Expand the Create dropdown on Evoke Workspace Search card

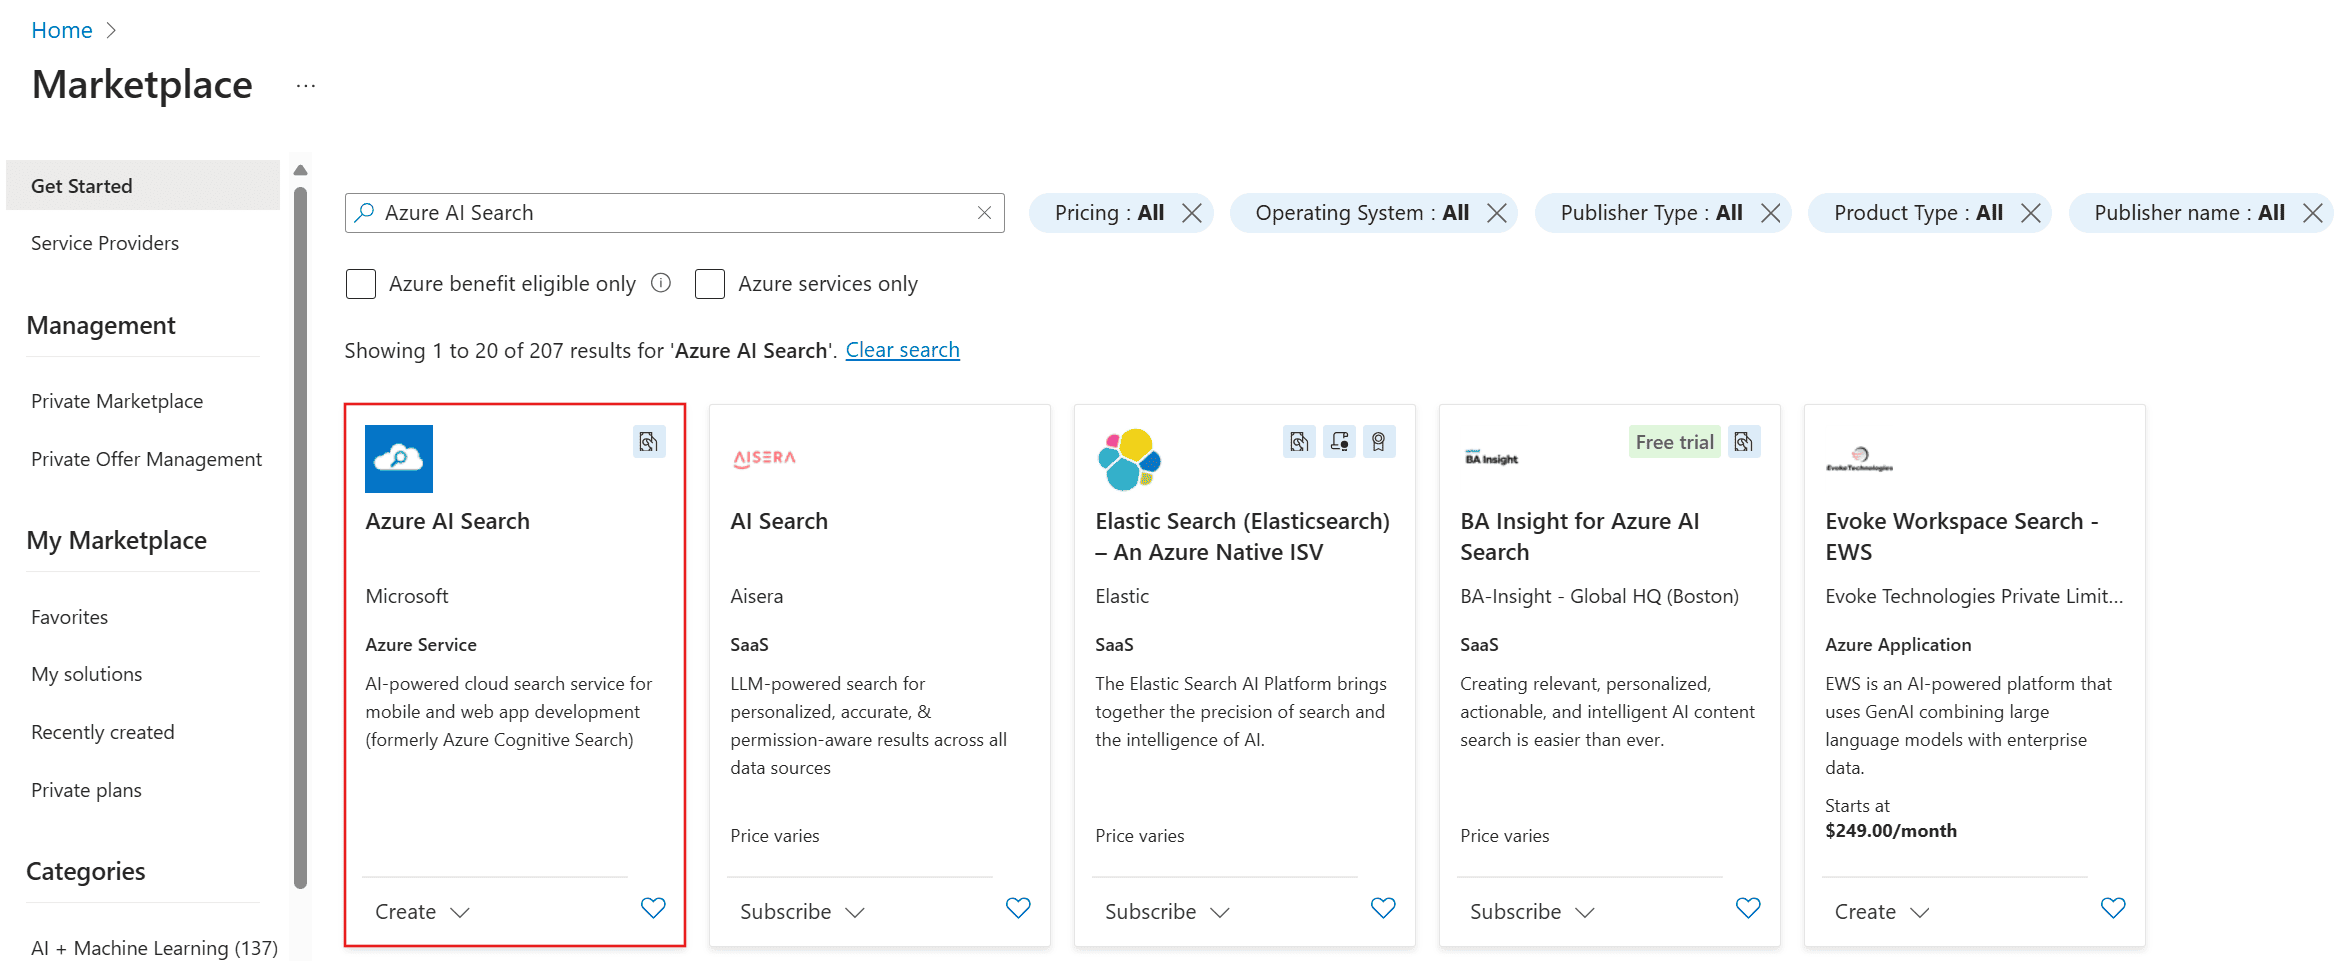(x=1881, y=911)
